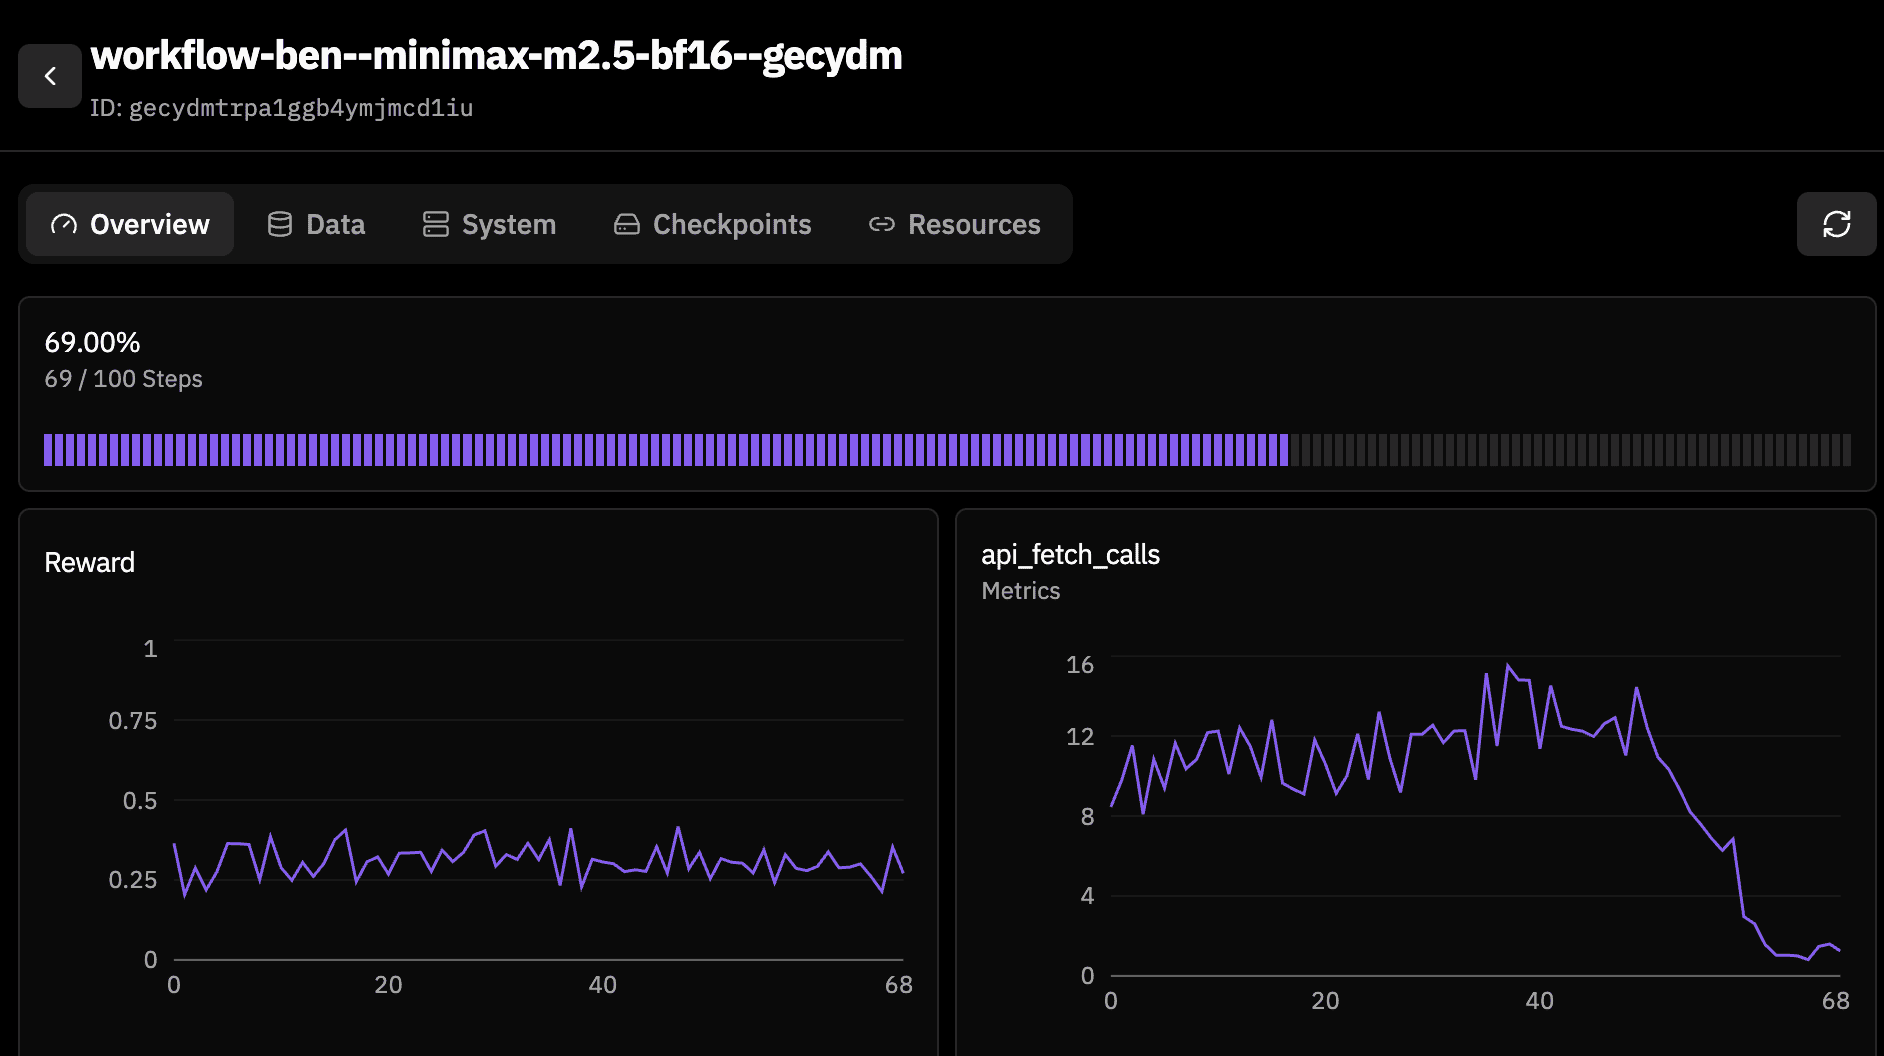1884x1056 pixels.
Task: Open the Resources tab
Action: (x=953, y=224)
